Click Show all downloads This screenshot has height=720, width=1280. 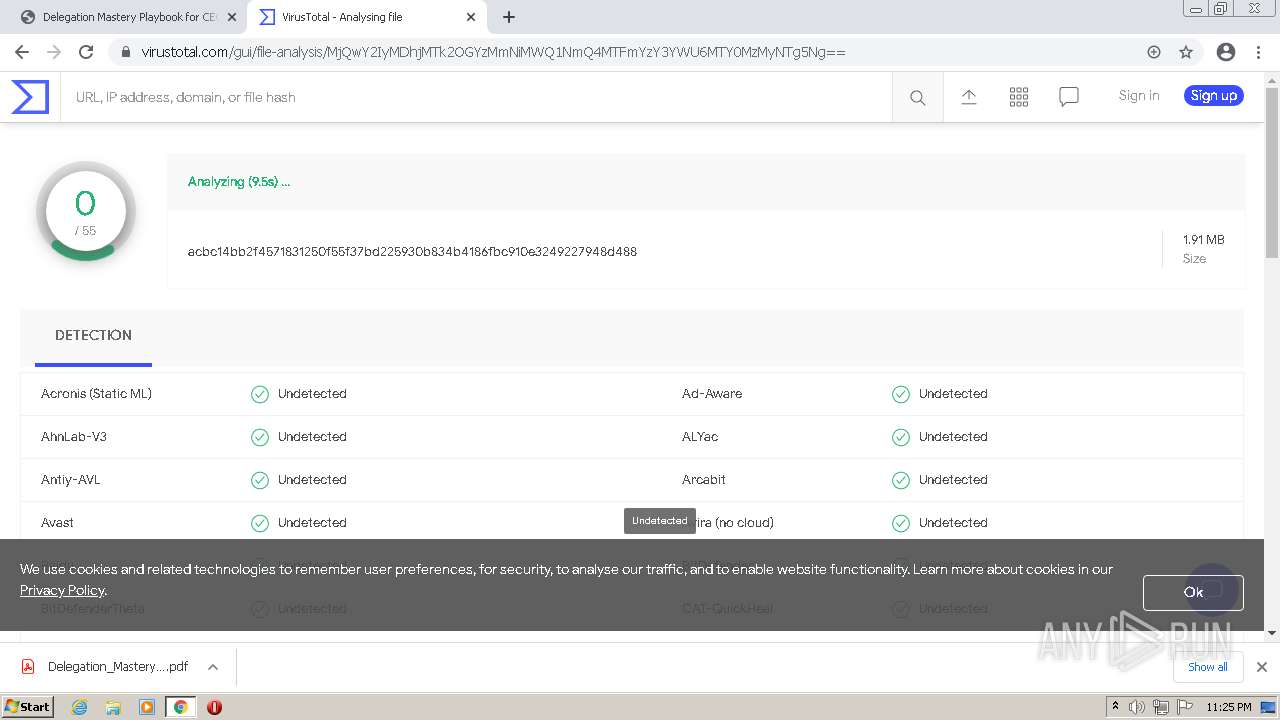click(x=1208, y=667)
